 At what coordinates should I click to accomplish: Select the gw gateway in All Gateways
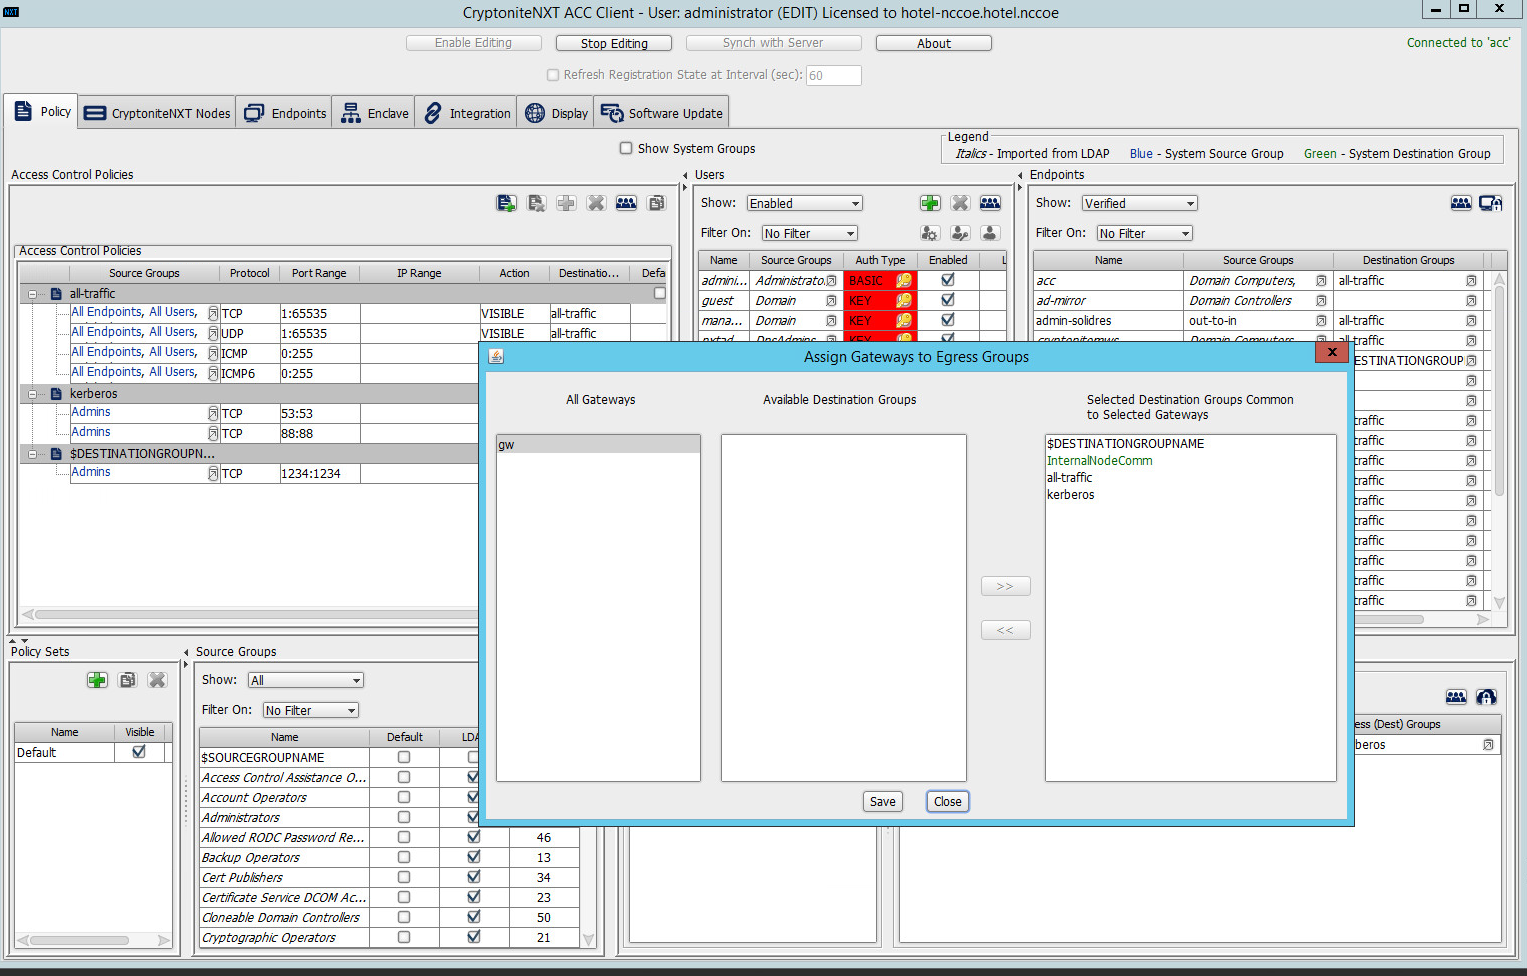click(x=597, y=445)
